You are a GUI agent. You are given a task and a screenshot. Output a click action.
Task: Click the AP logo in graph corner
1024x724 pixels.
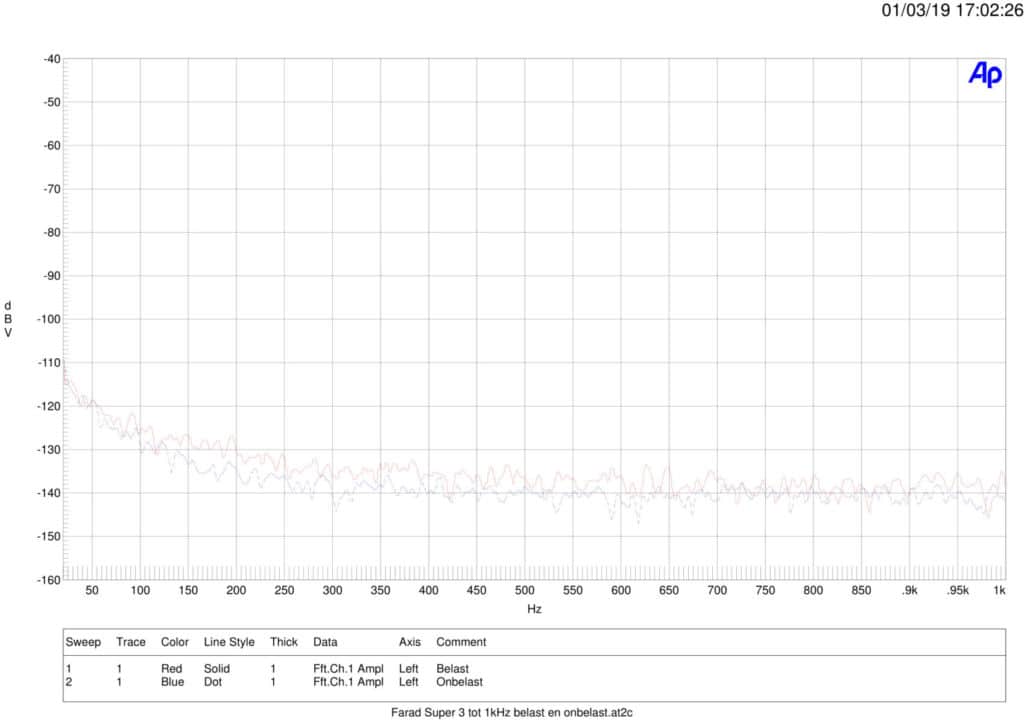985,74
